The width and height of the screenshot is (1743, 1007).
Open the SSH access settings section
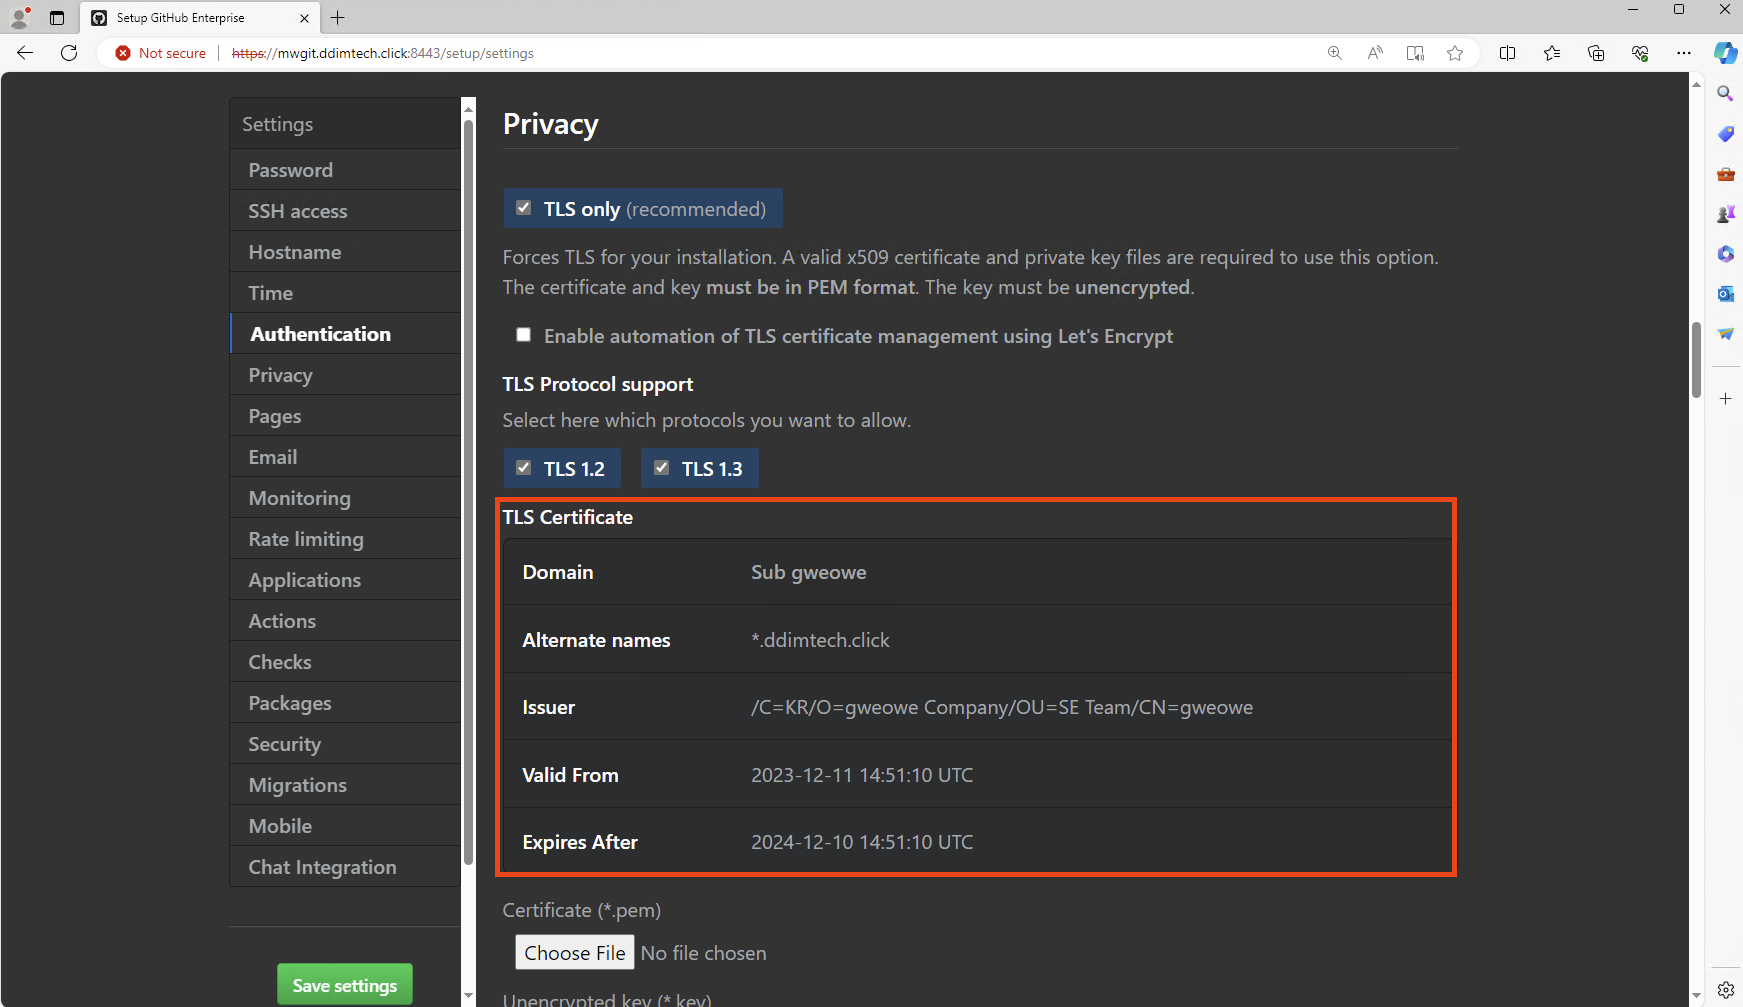click(345, 211)
